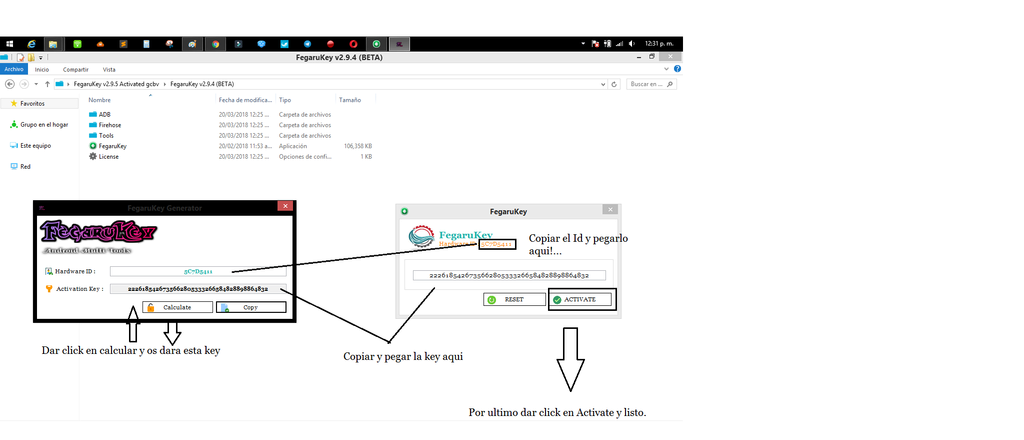Select the FegaruKey application file

coord(108,146)
